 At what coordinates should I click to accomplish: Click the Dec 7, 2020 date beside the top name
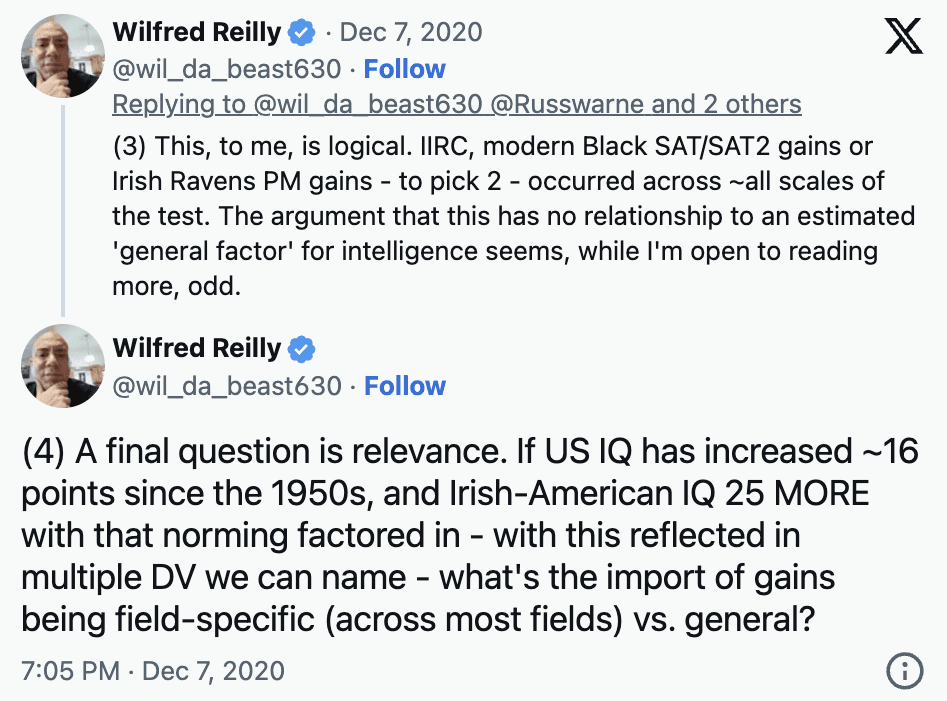[x=411, y=33]
